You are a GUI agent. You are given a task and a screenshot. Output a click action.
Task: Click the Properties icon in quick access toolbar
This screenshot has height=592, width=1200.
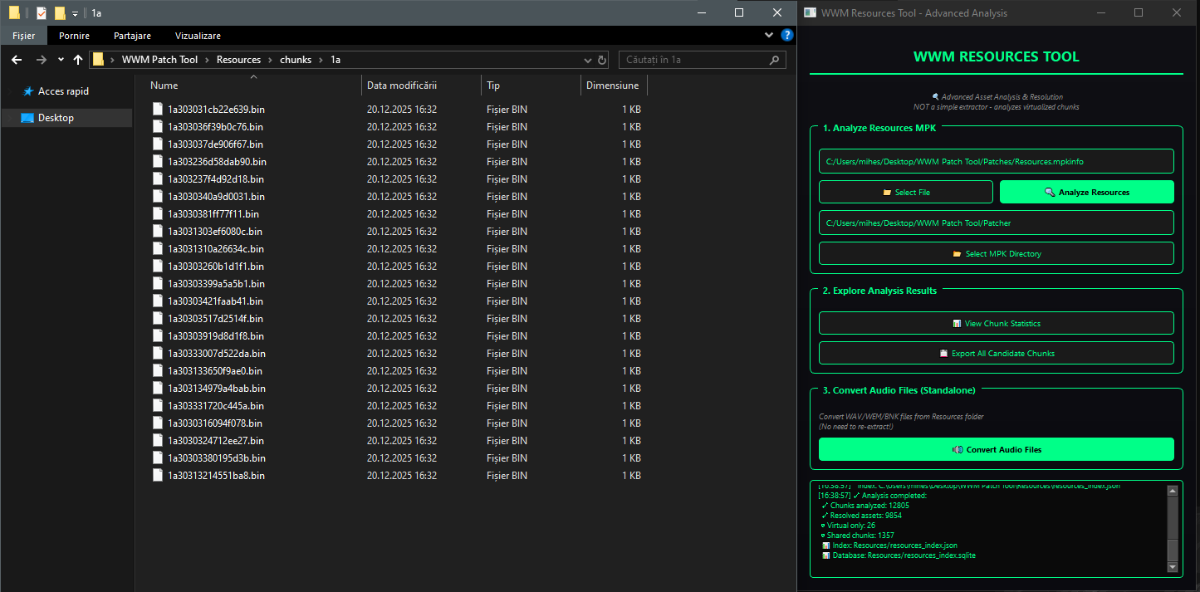pyautogui.click(x=41, y=13)
